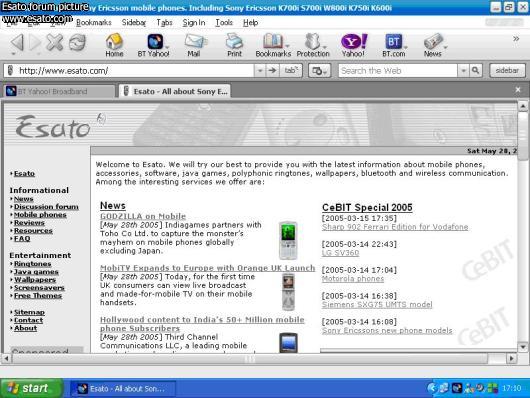Viewport: 530px width, 398px height.
Task: Open the Mail envelope icon
Action: click(x=194, y=45)
